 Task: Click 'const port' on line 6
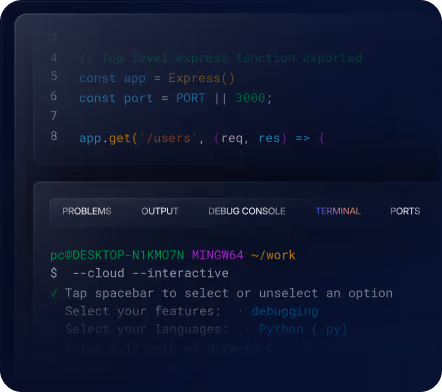[116, 98]
